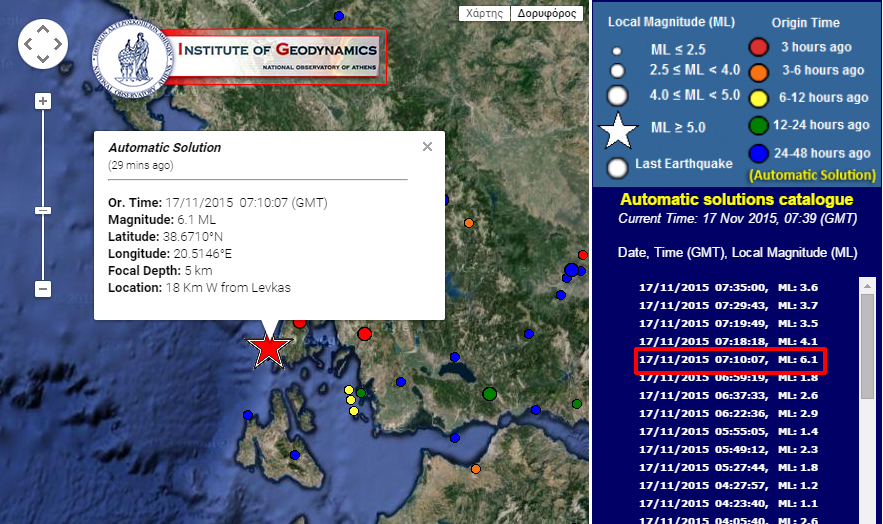The height and width of the screenshot is (524, 883).
Task: Open the 07:35:00 ML 3.6 catalogue entry
Action: 735,287
